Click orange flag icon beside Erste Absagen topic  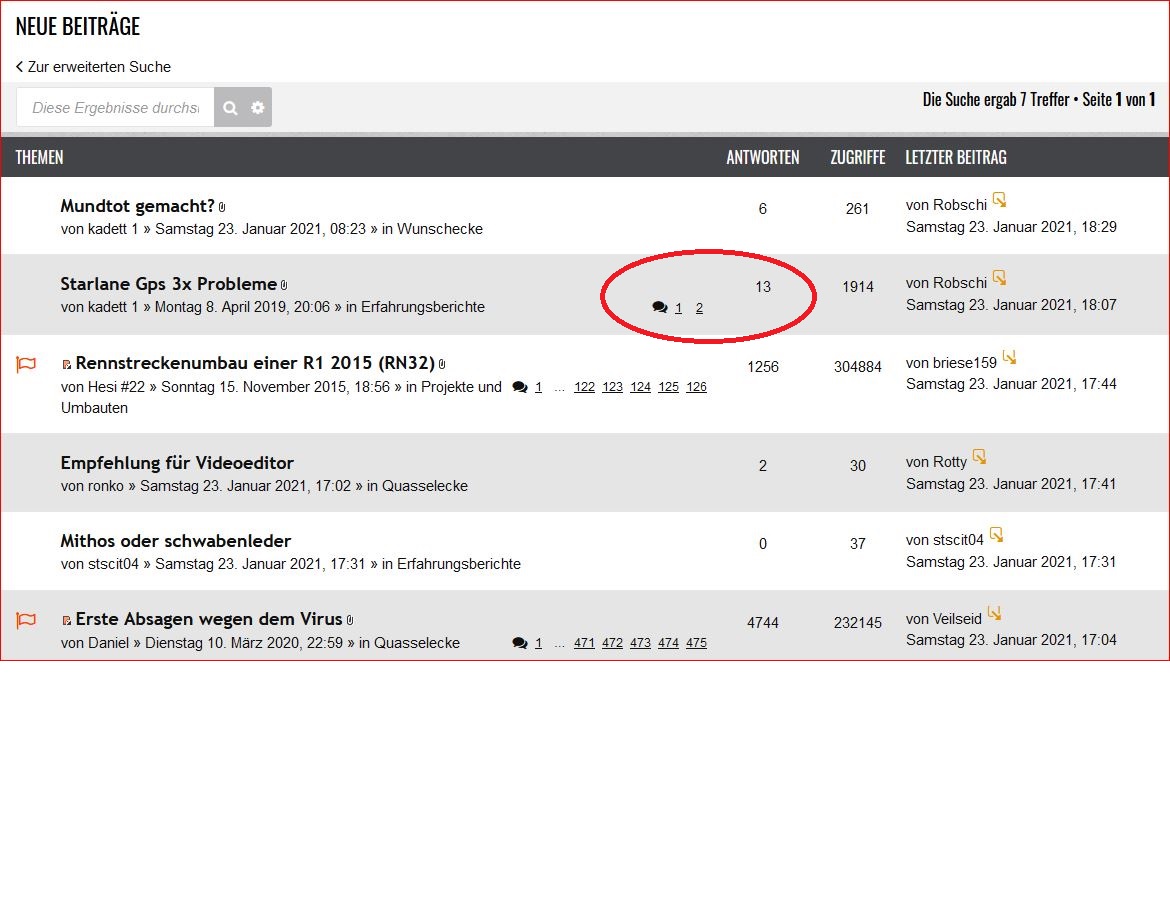pos(26,621)
